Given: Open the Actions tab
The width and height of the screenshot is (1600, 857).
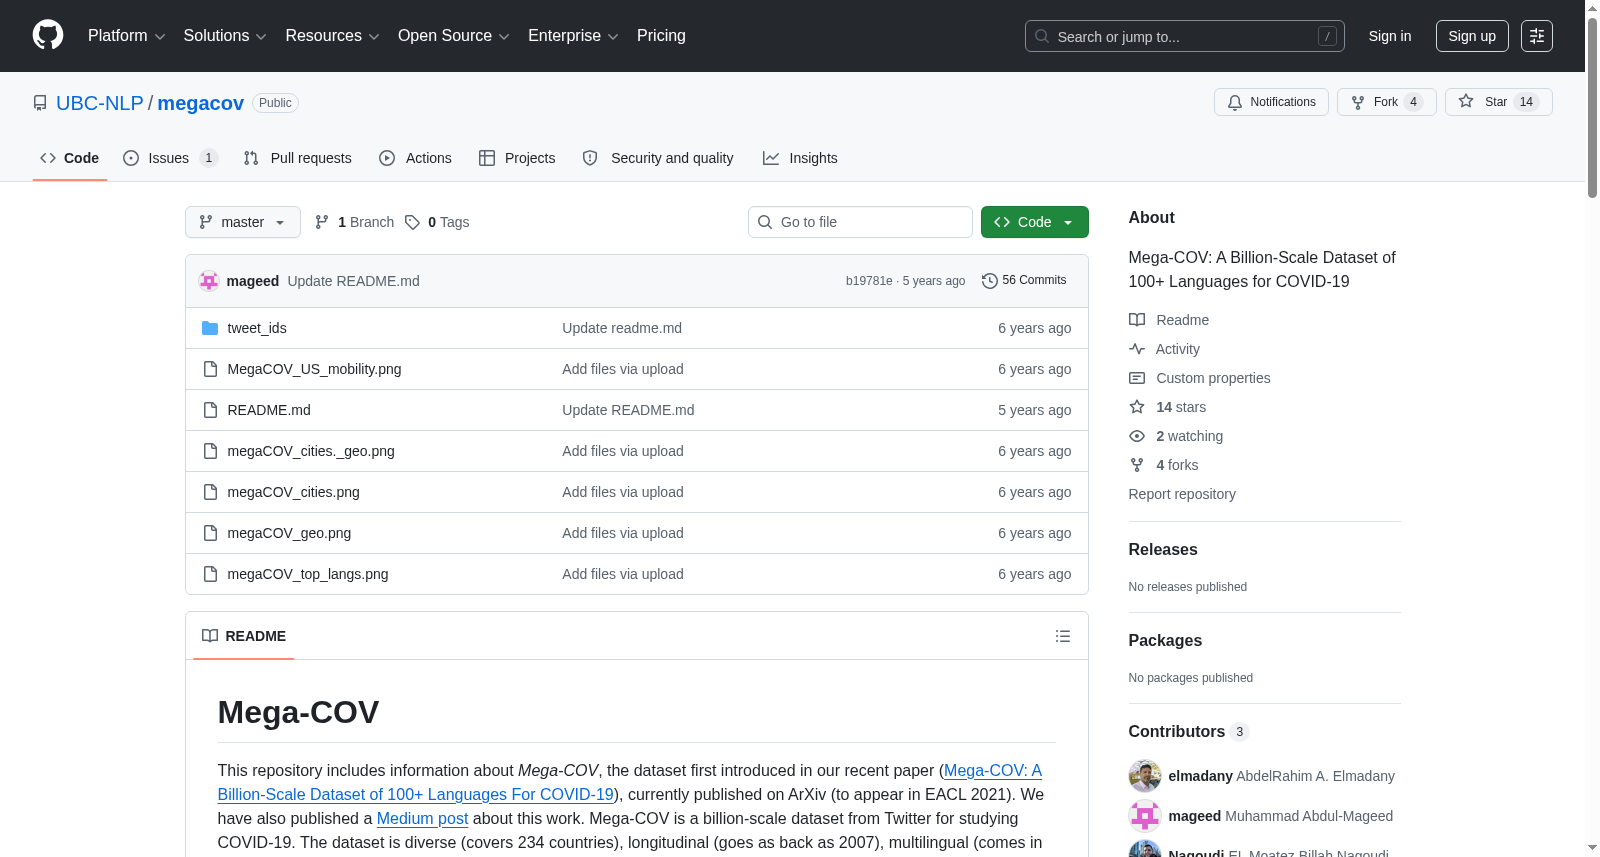Looking at the screenshot, I should point(415,158).
